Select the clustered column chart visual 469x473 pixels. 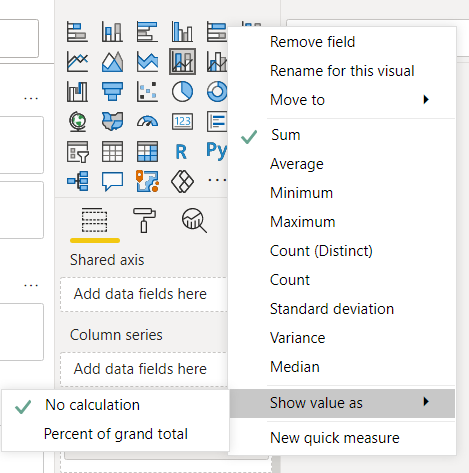(182, 32)
